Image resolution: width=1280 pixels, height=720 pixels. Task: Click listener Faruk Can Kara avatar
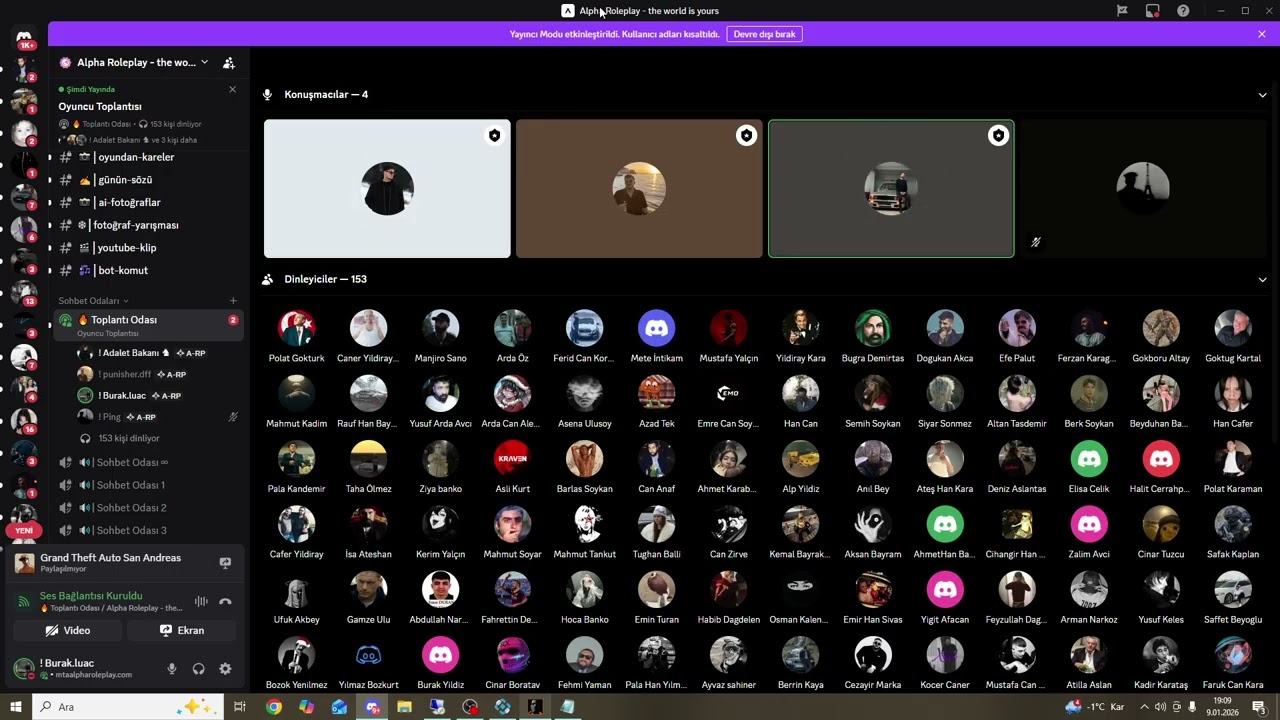click(1233, 655)
